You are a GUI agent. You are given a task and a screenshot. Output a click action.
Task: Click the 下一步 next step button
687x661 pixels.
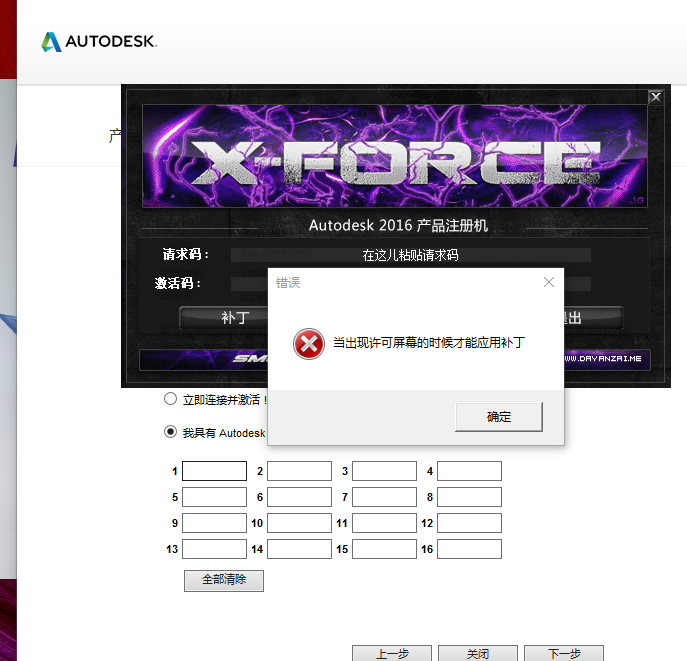pos(564,653)
